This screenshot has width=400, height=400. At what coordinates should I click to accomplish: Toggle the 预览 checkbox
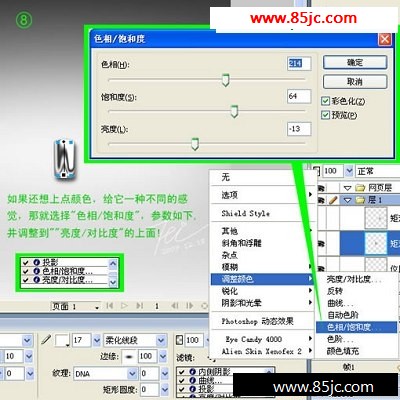pos(325,115)
